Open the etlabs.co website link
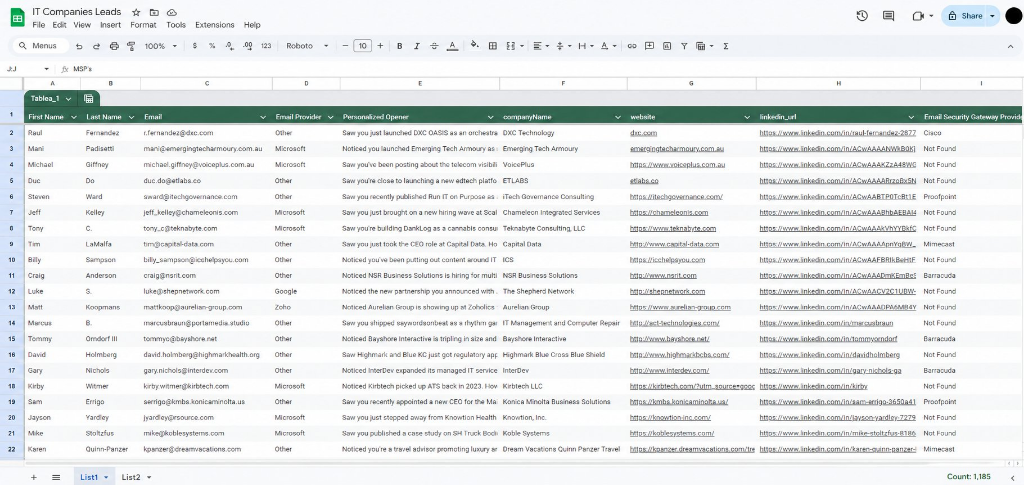 644,180
